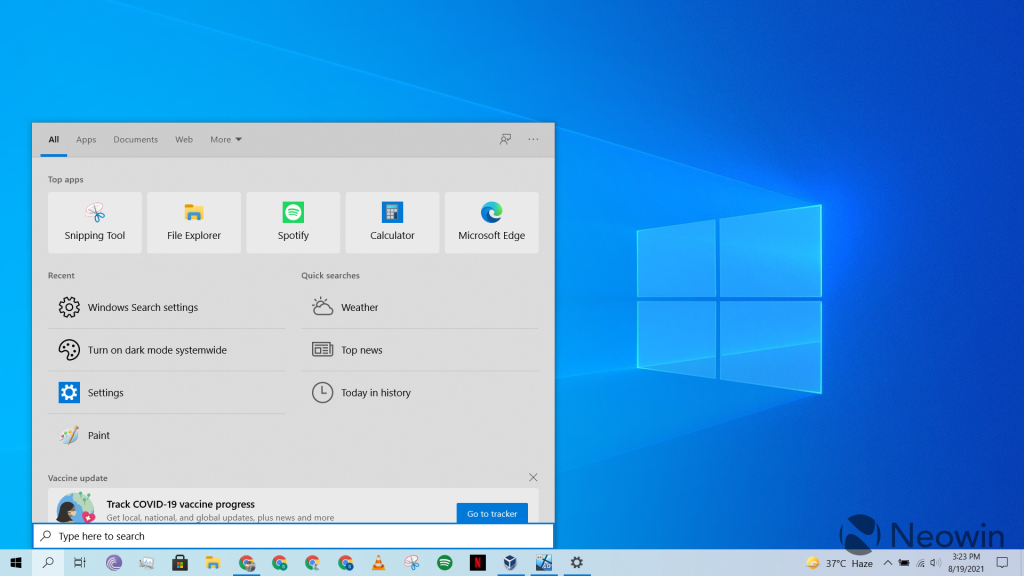This screenshot has width=1024, height=576.
Task: Switch to the Web search tab
Action: coord(184,140)
